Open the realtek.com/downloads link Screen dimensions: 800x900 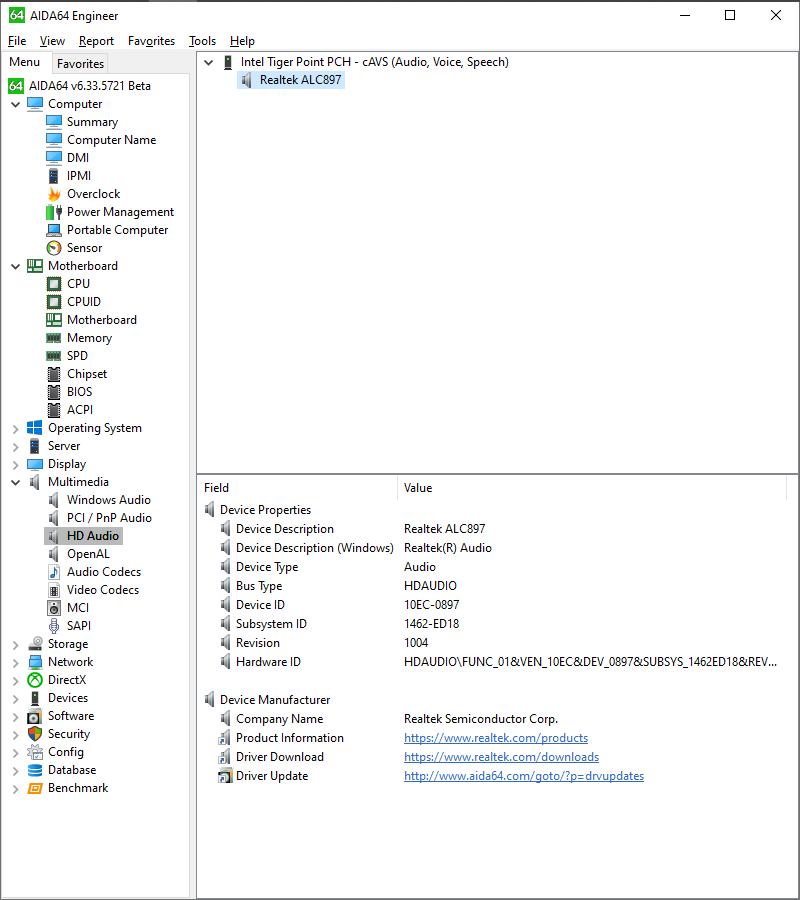tap(502, 757)
